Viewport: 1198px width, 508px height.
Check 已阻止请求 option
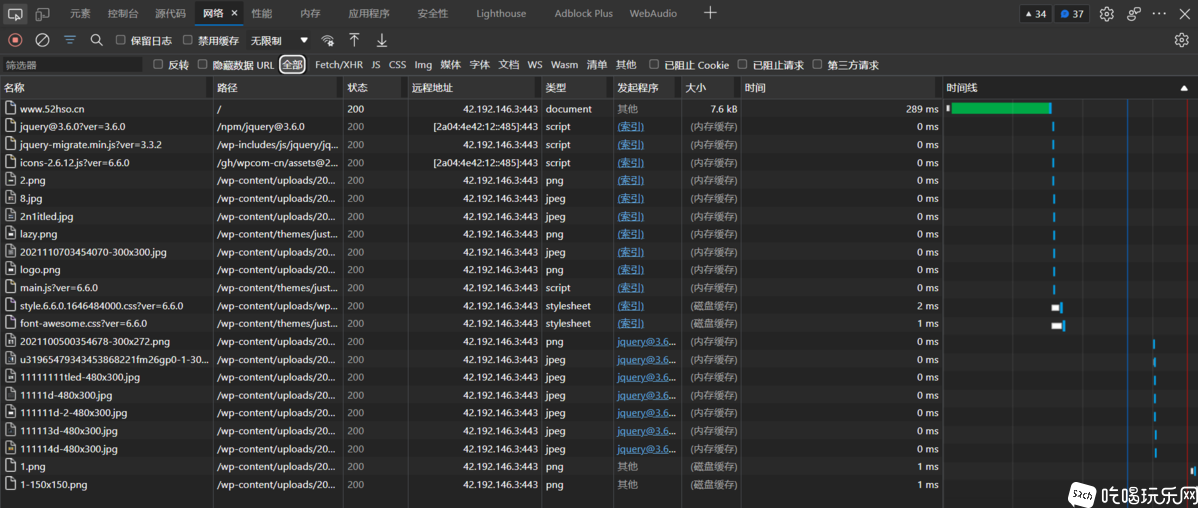tap(742, 64)
